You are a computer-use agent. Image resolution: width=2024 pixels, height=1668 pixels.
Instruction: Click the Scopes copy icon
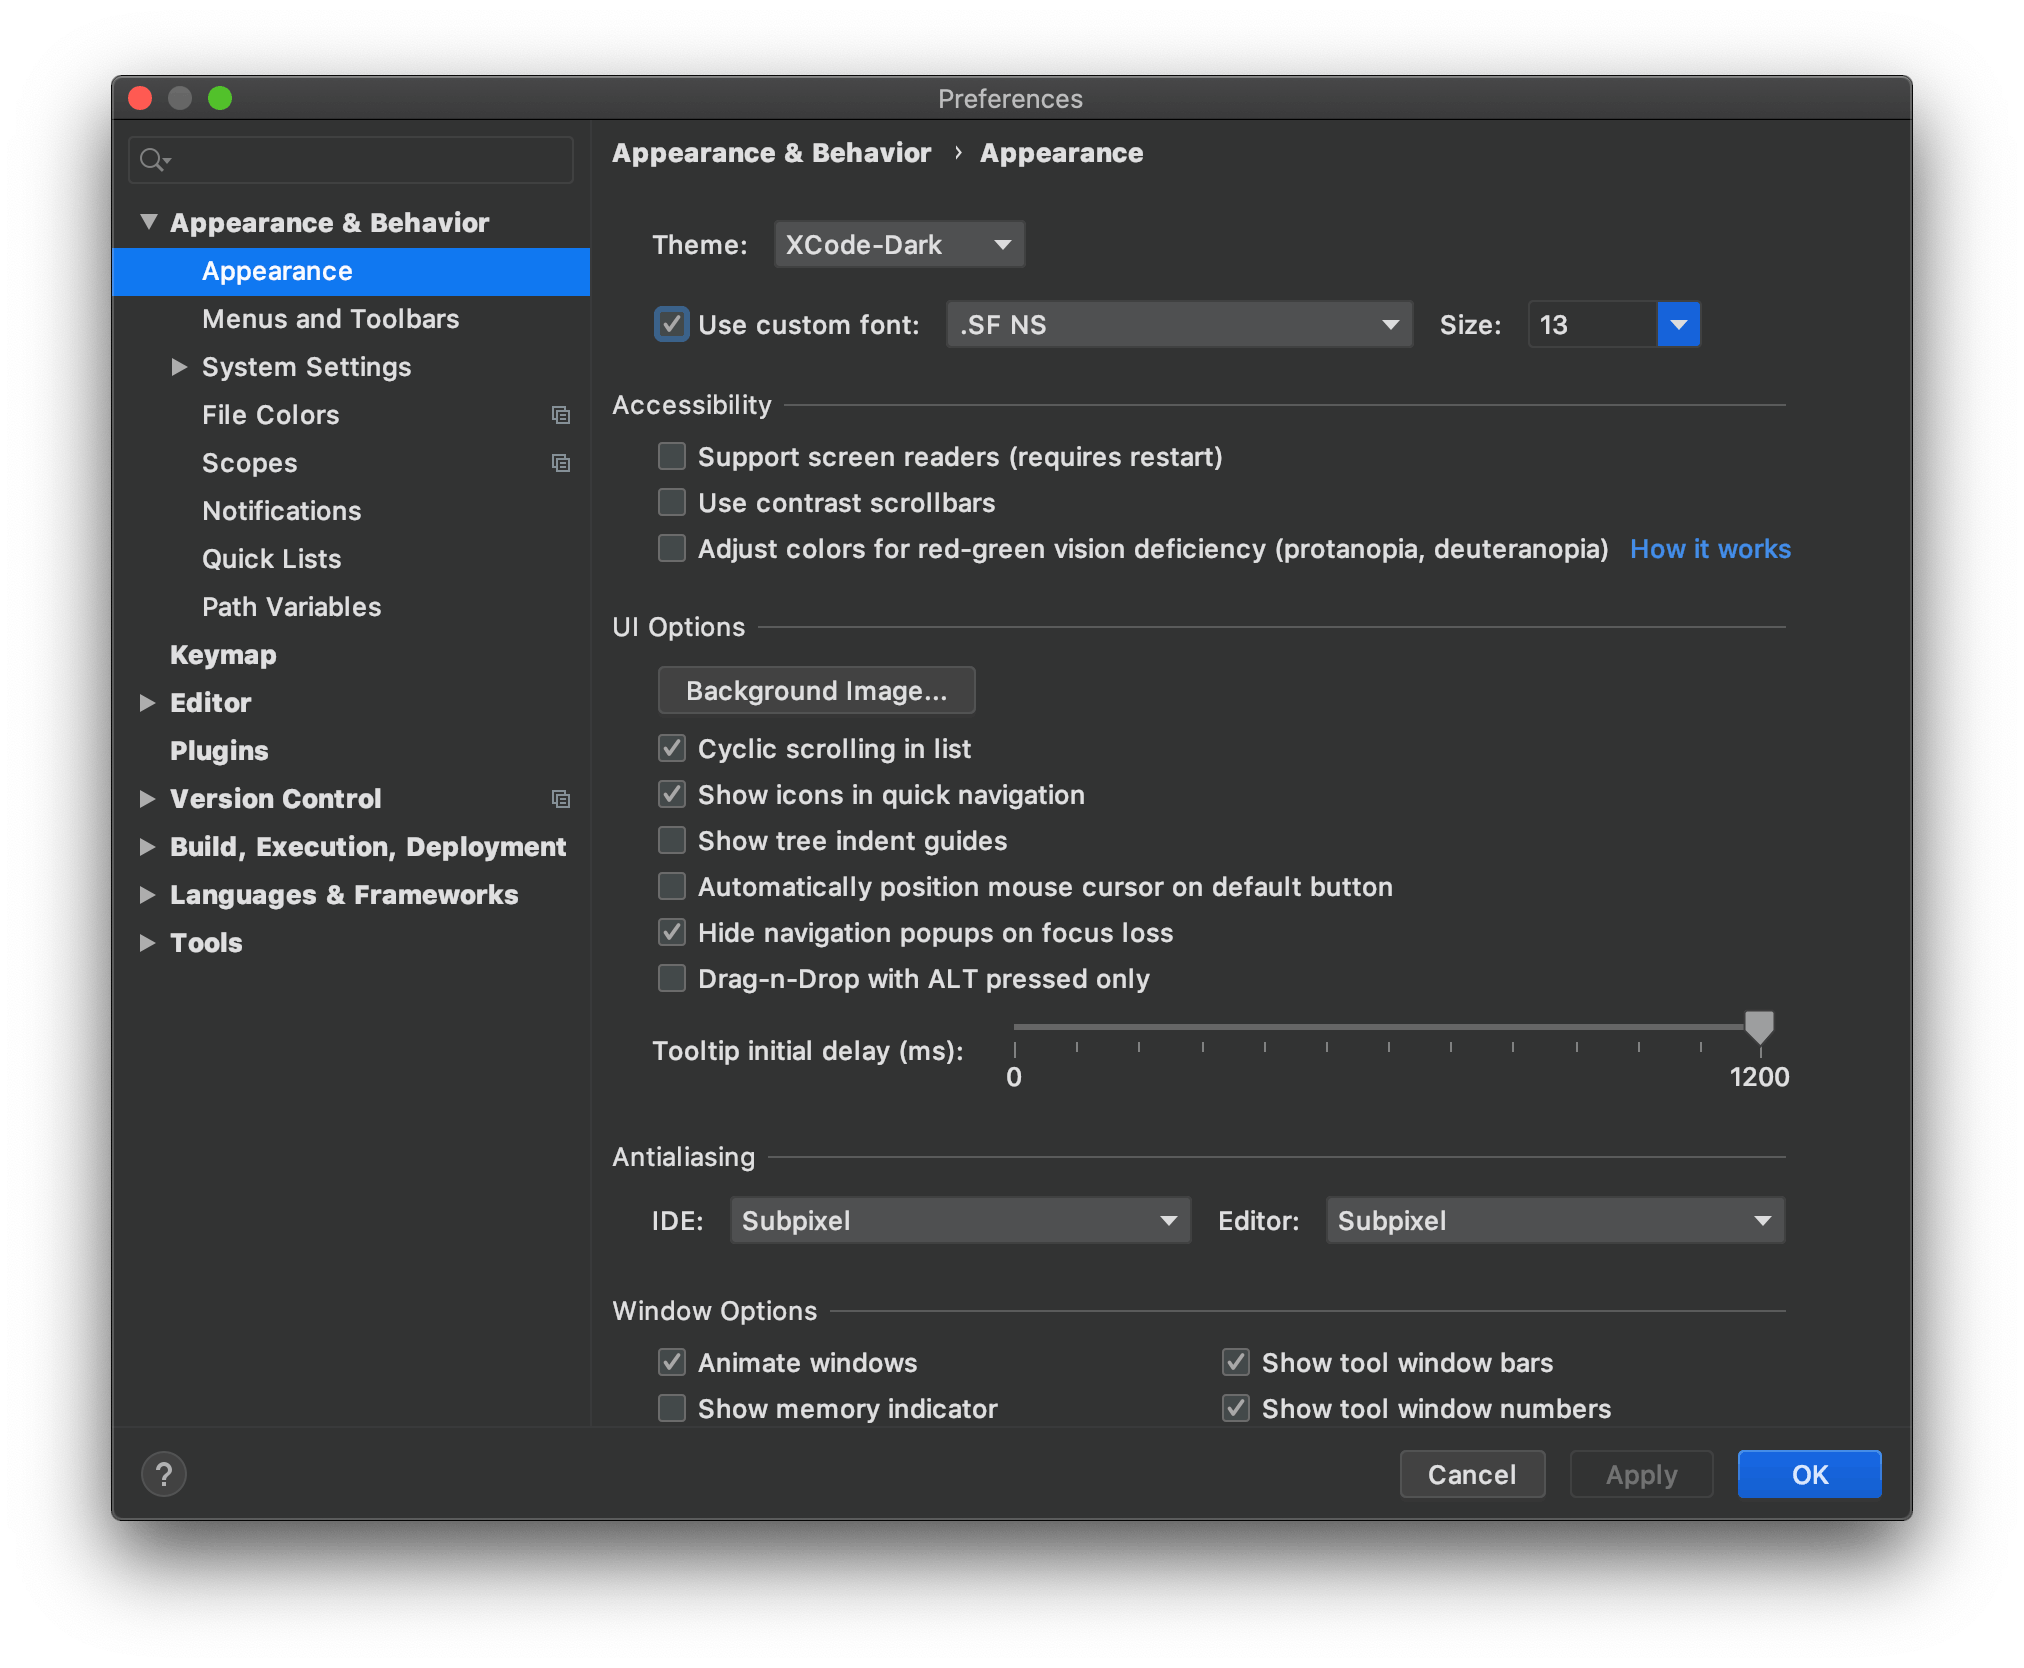click(x=560, y=462)
